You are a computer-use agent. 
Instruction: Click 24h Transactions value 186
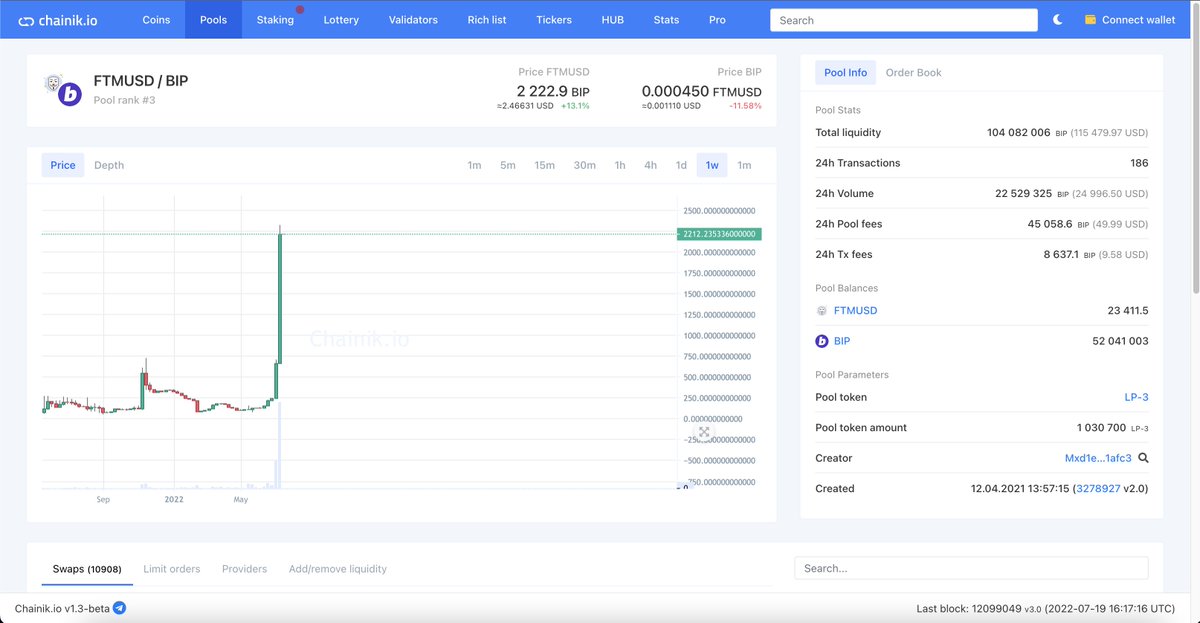(x=1139, y=163)
